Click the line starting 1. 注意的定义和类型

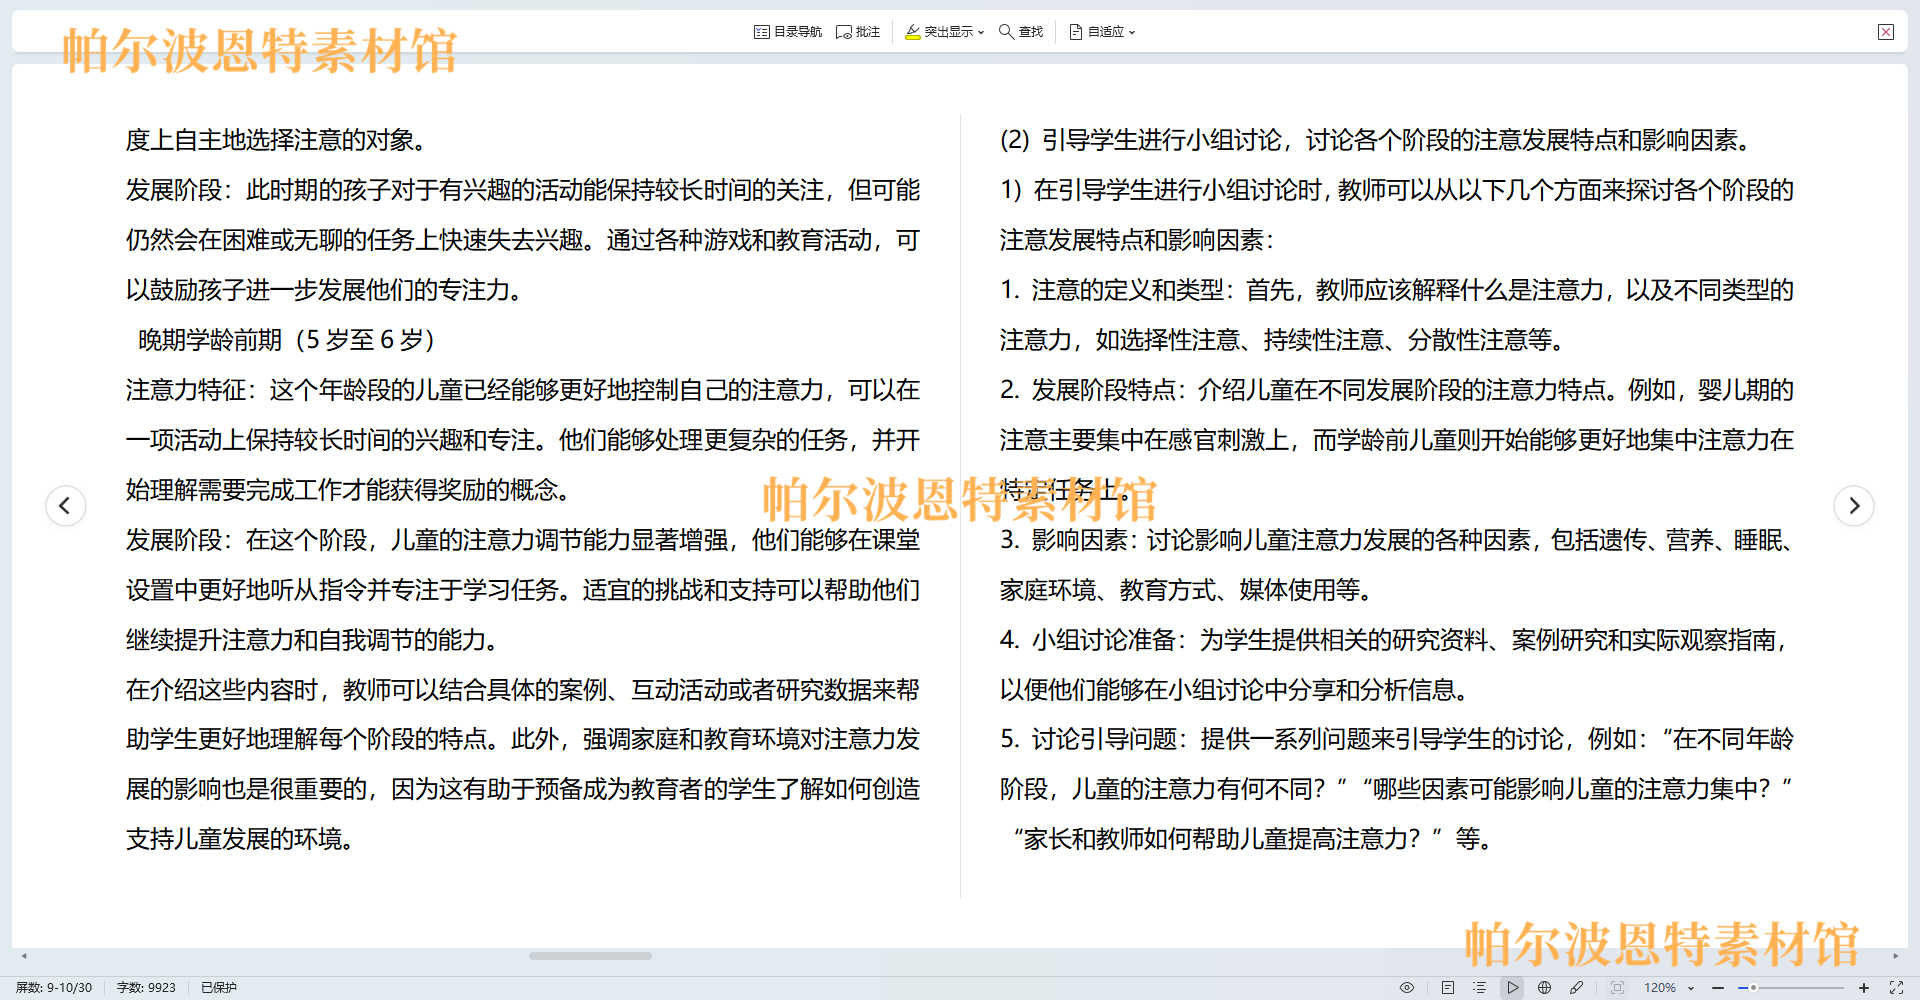tap(1397, 290)
